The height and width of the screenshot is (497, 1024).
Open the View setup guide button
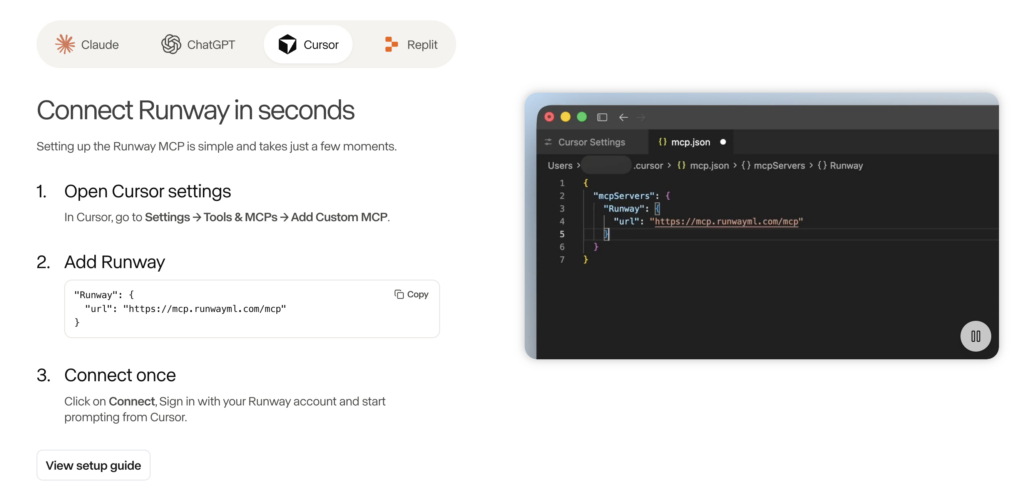click(93, 466)
